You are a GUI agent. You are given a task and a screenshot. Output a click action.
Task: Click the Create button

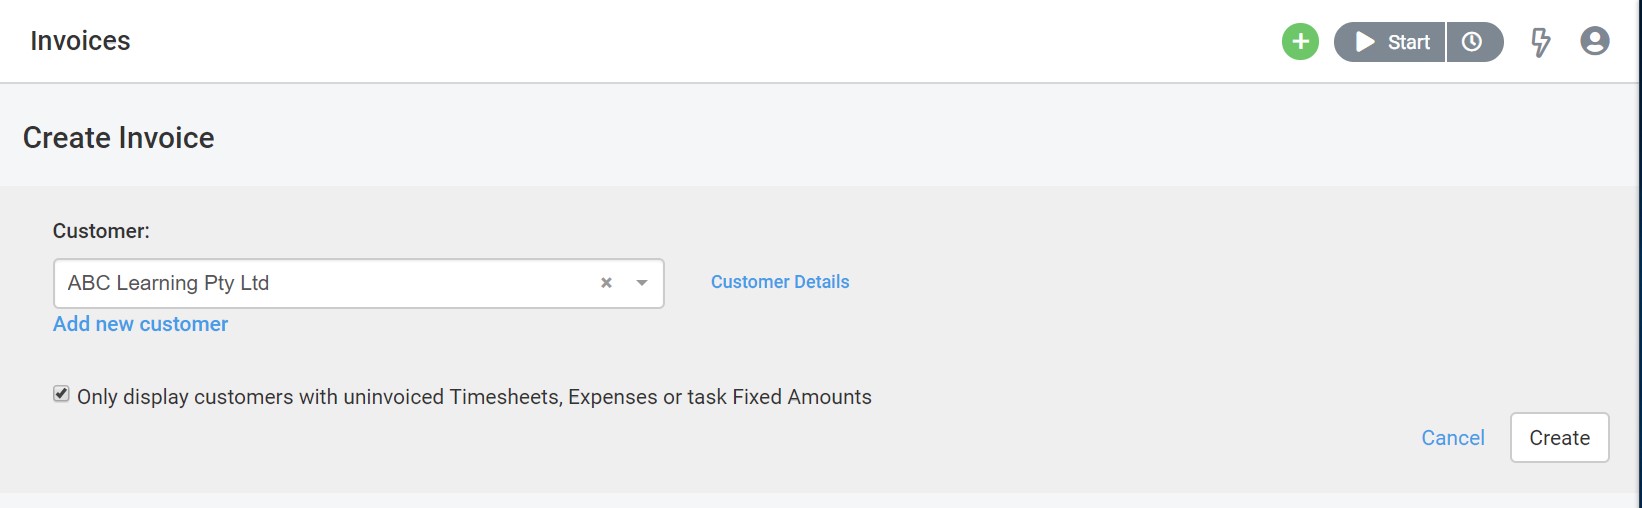1559,438
